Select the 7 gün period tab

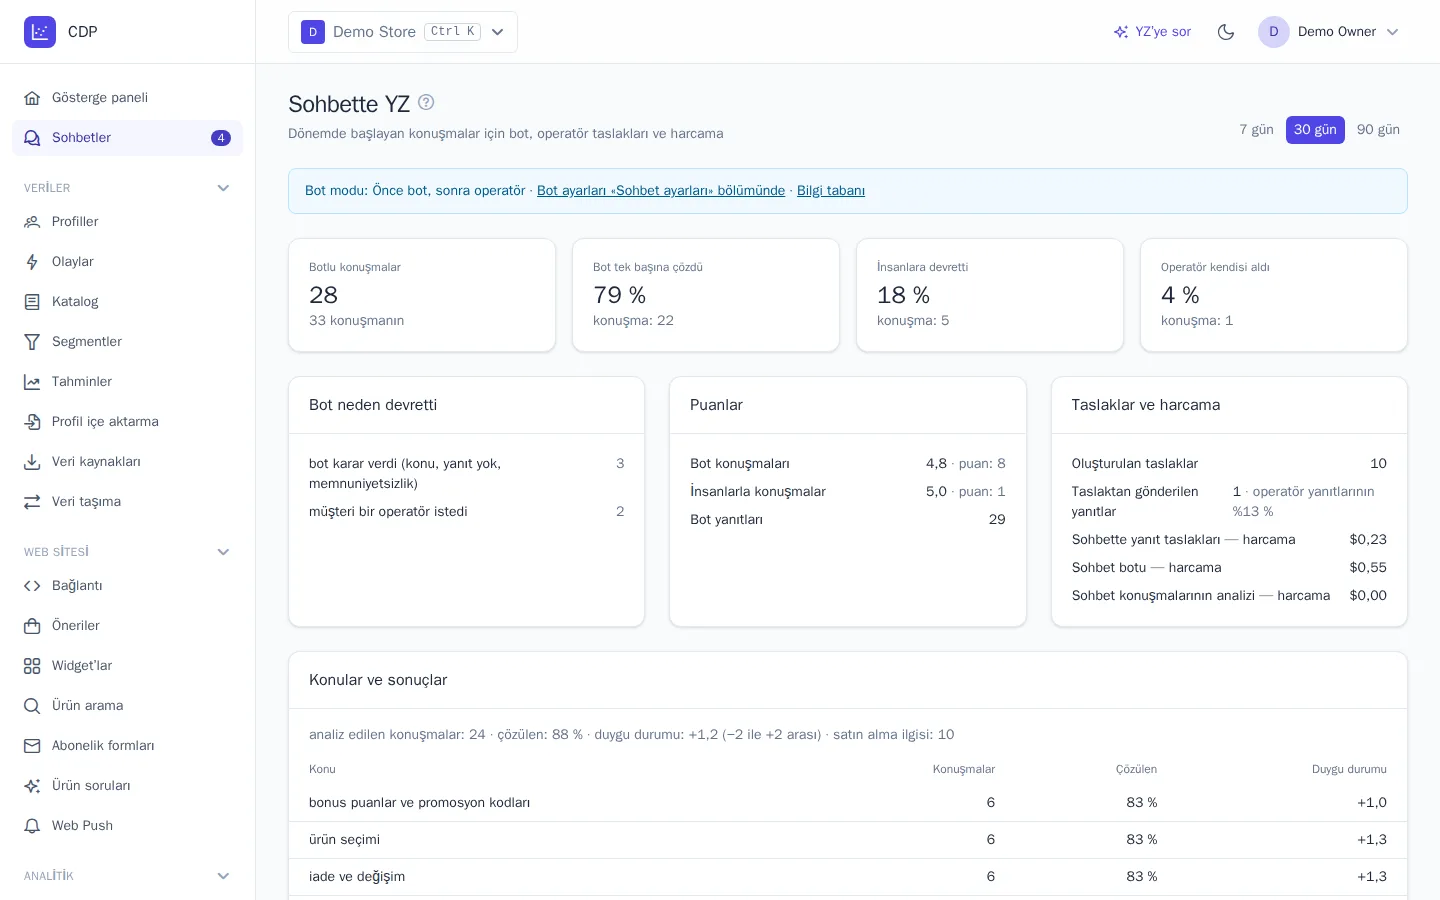click(x=1256, y=130)
